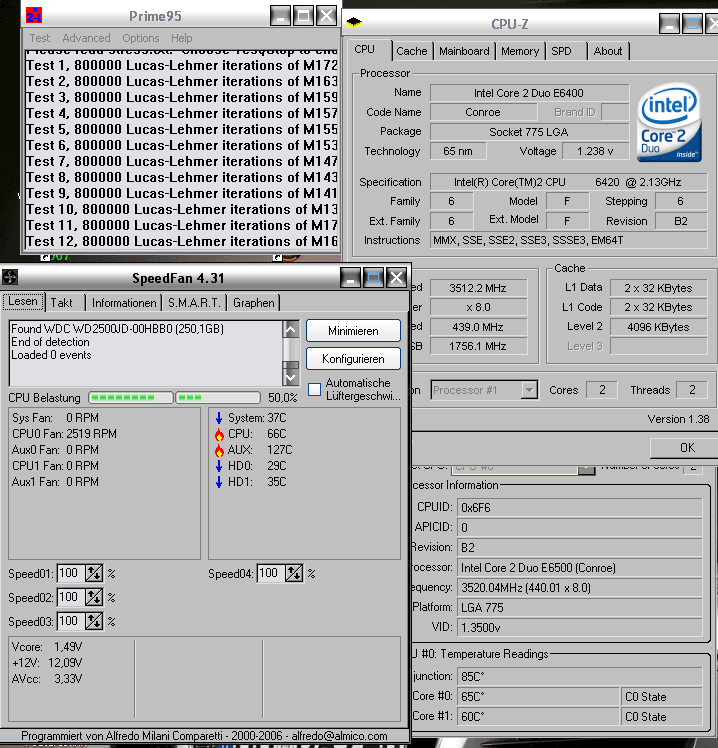Click the SpeedFan log scroll up arrow
Screen dimensions: 718x748
291,329
